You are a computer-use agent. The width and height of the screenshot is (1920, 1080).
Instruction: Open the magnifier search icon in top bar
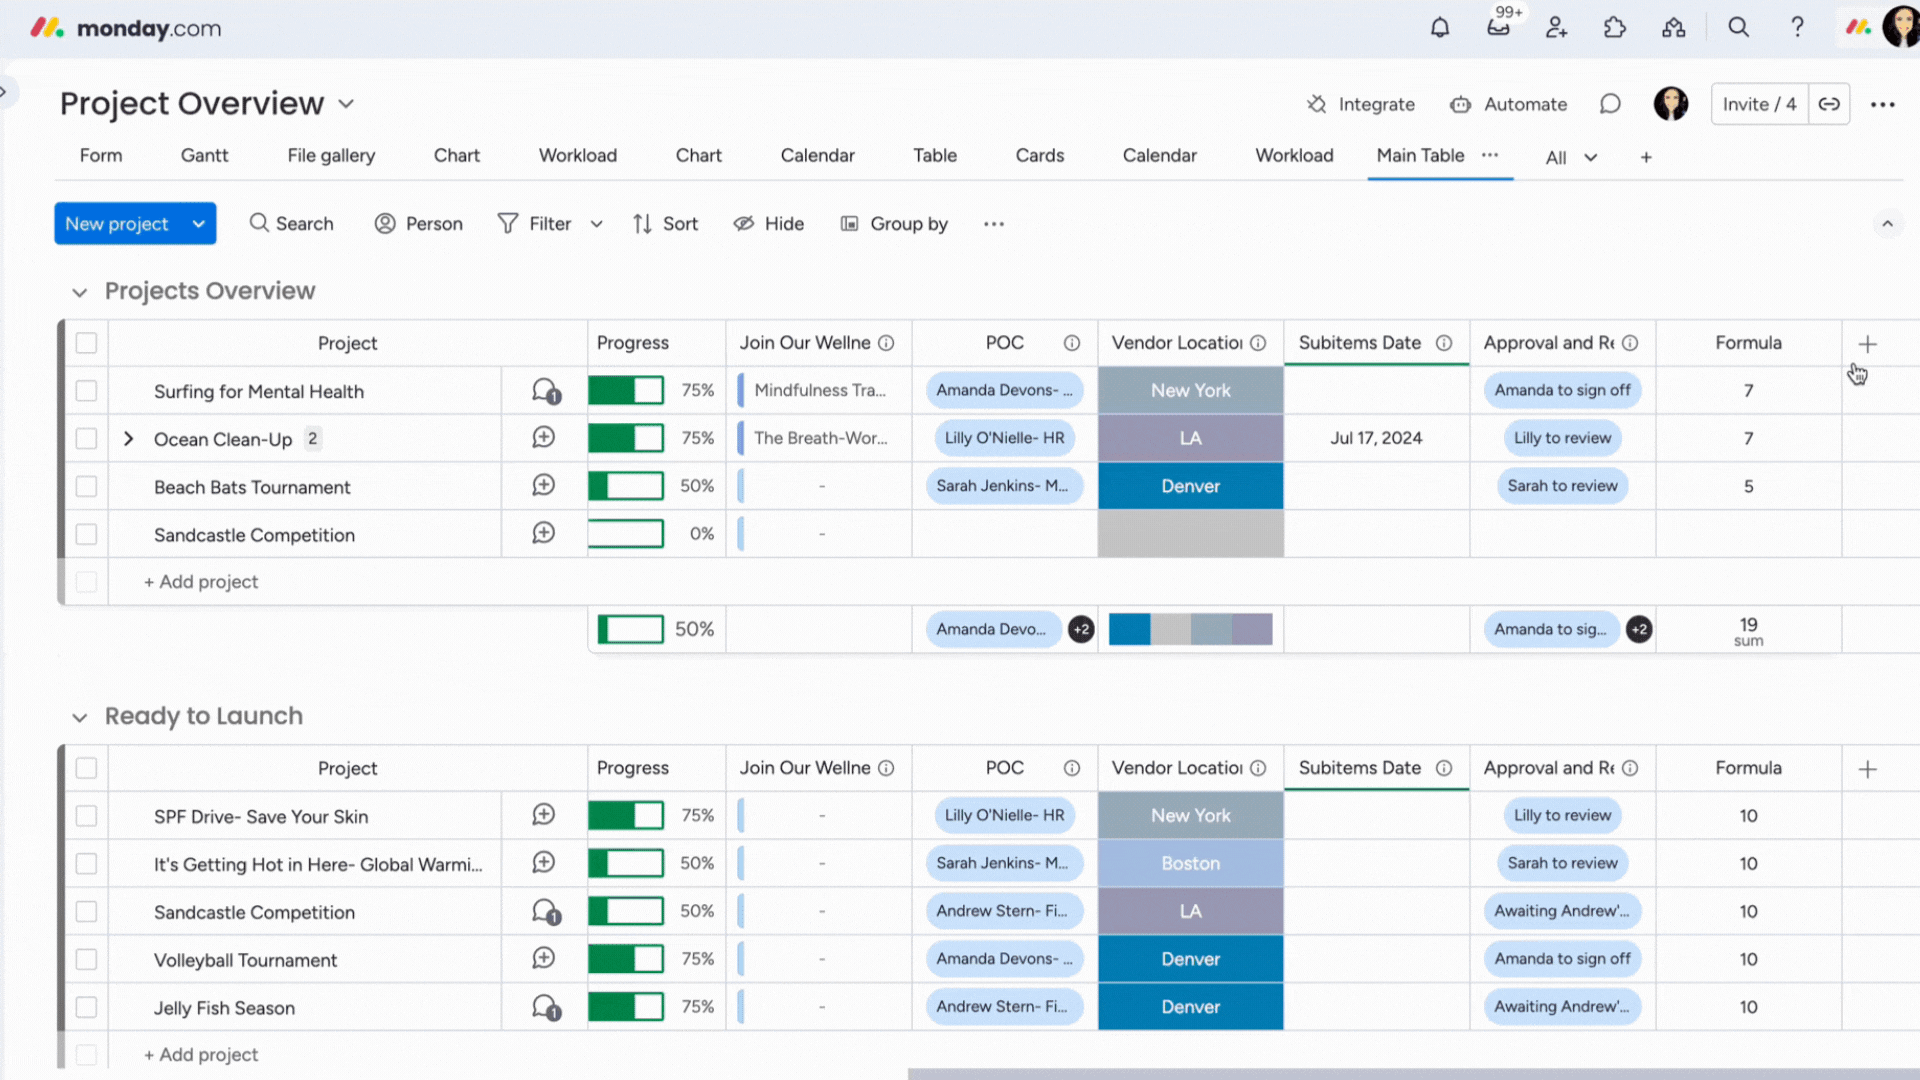(x=1739, y=28)
